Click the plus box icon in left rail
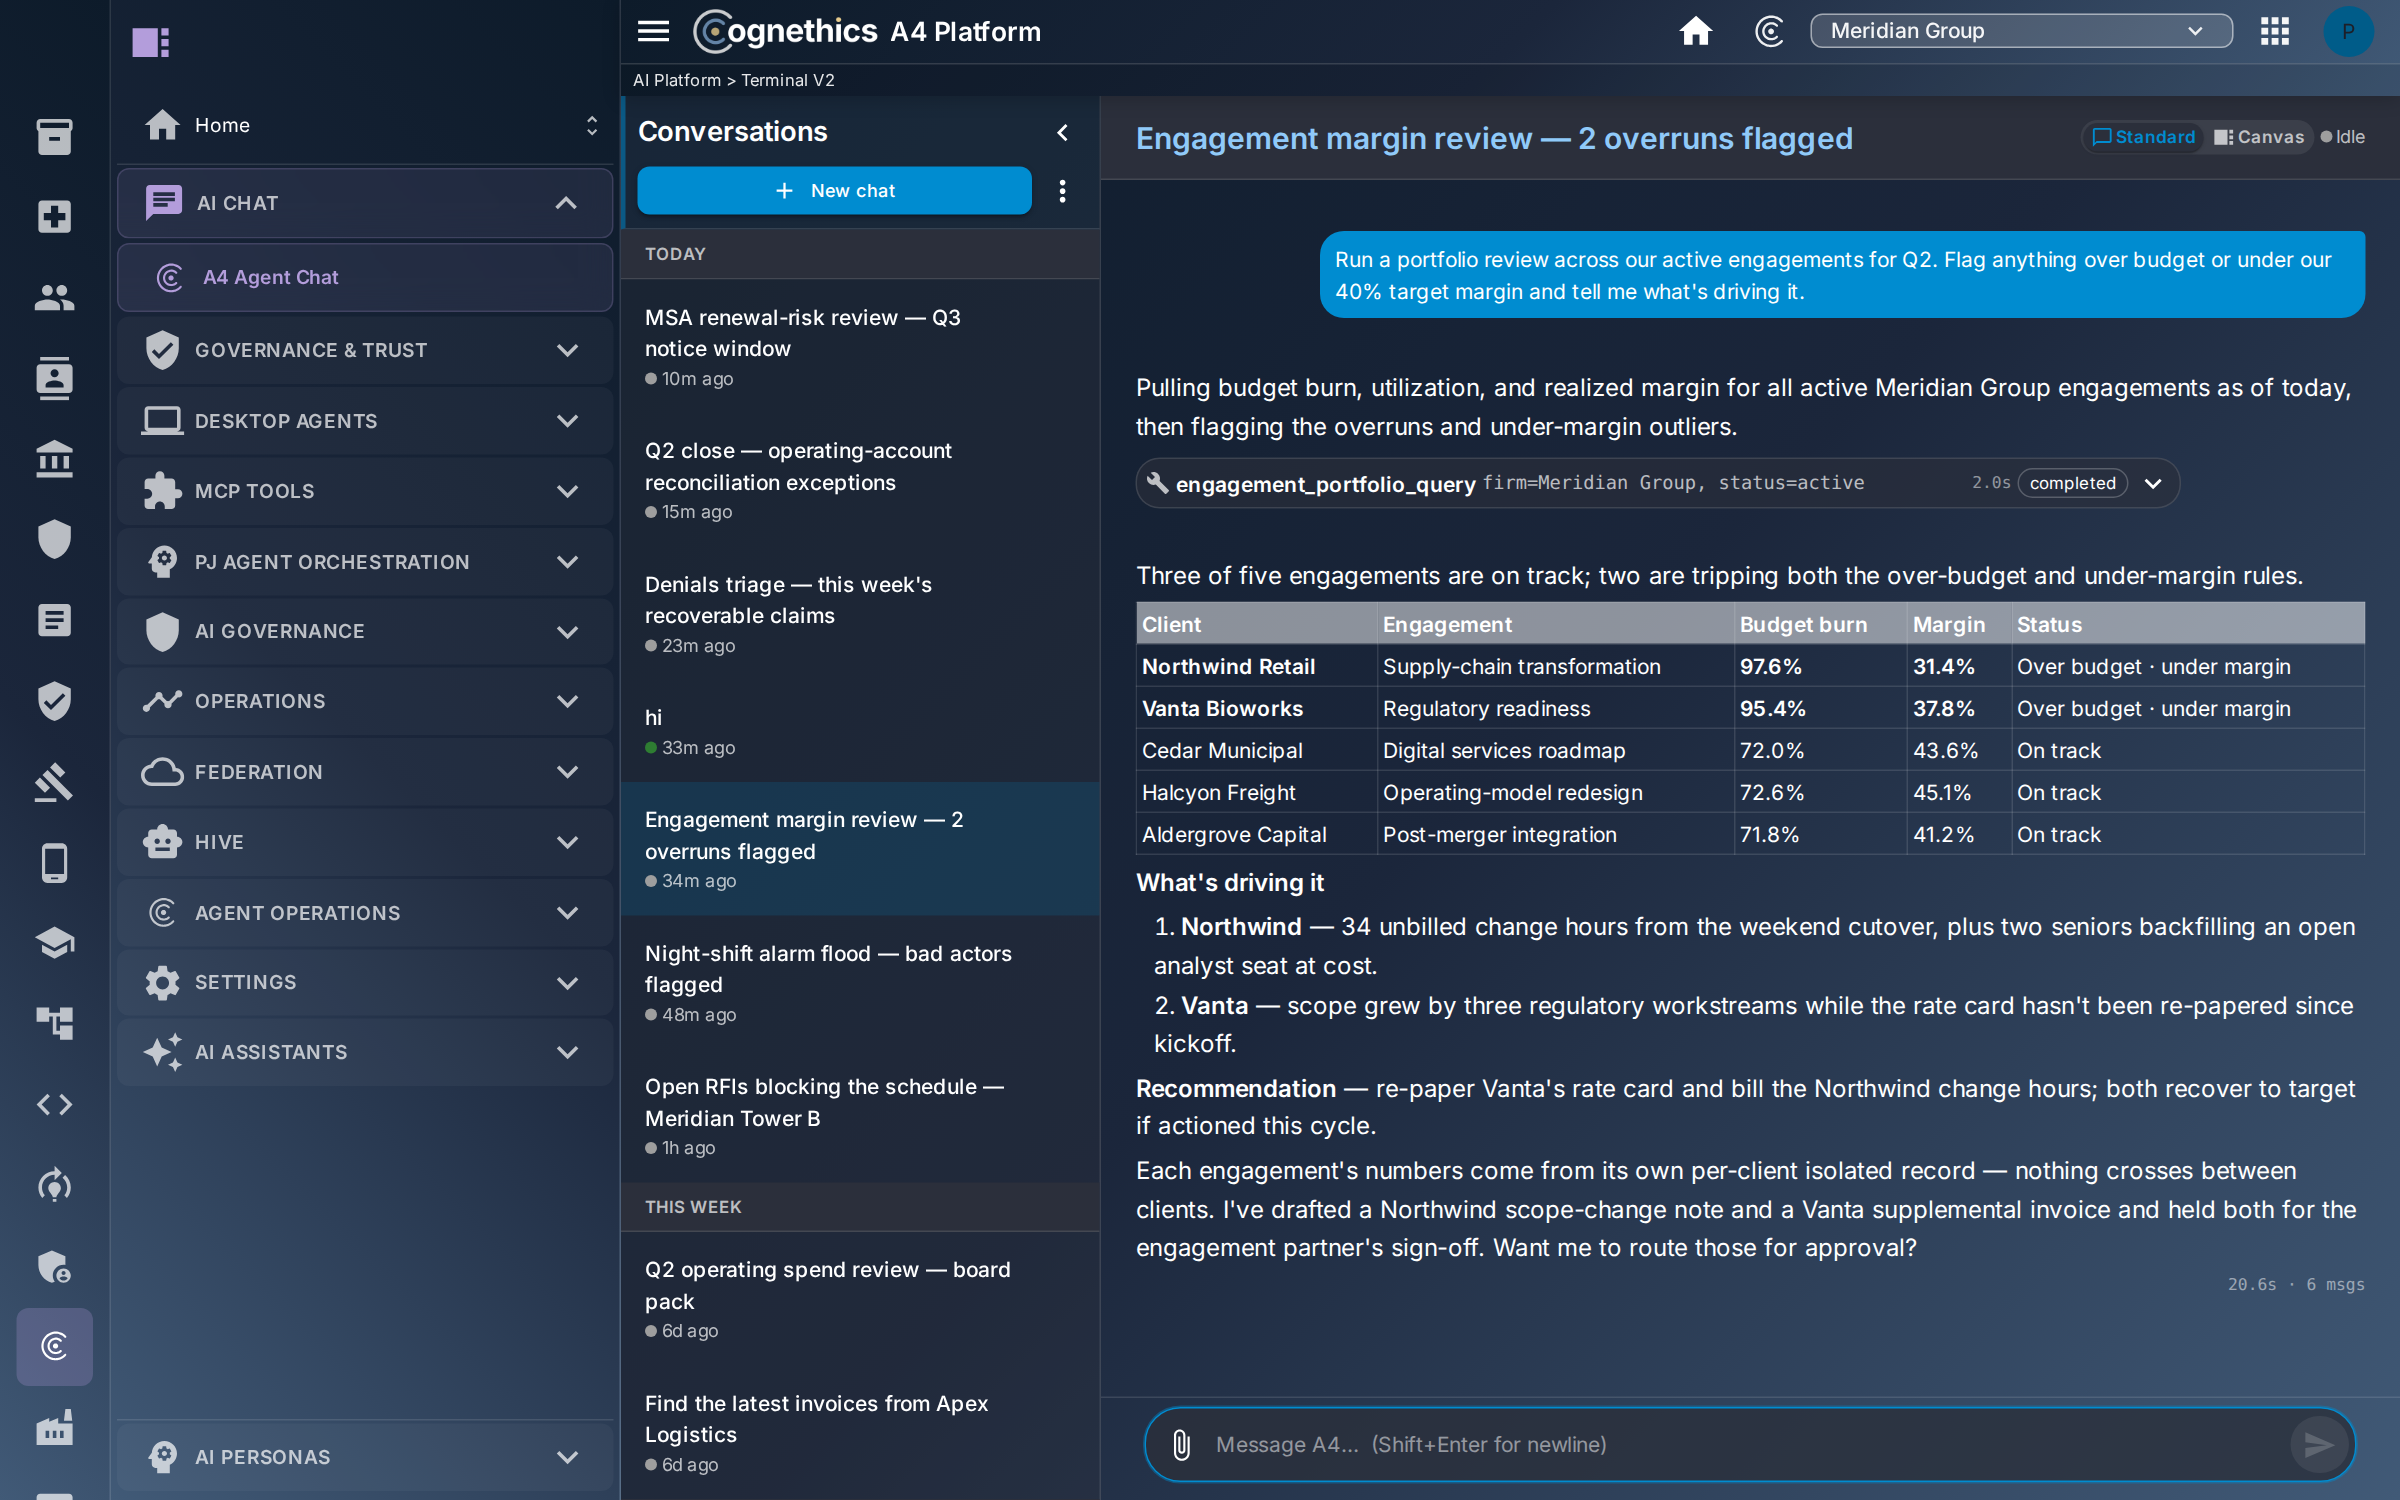The image size is (2400, 1500). point(54,217)
